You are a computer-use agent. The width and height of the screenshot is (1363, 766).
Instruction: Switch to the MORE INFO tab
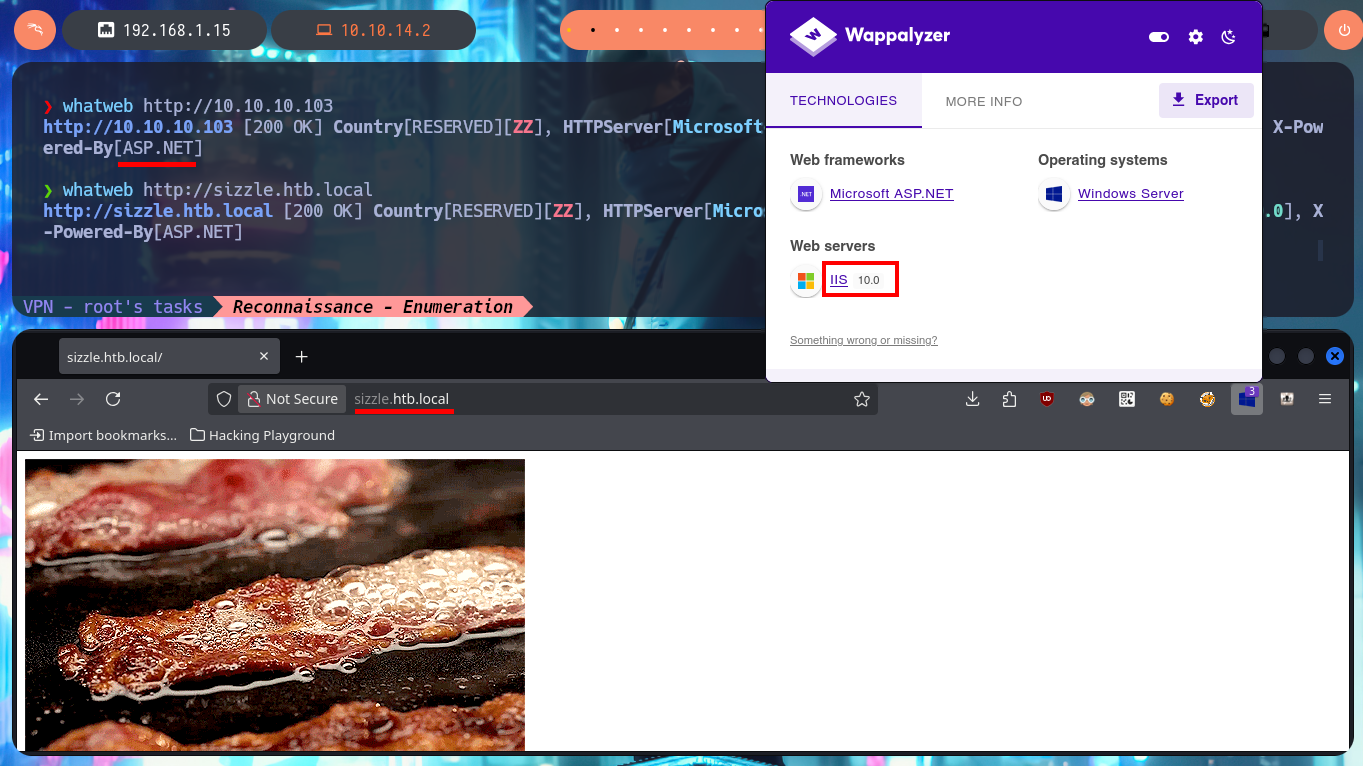point(984,101)
